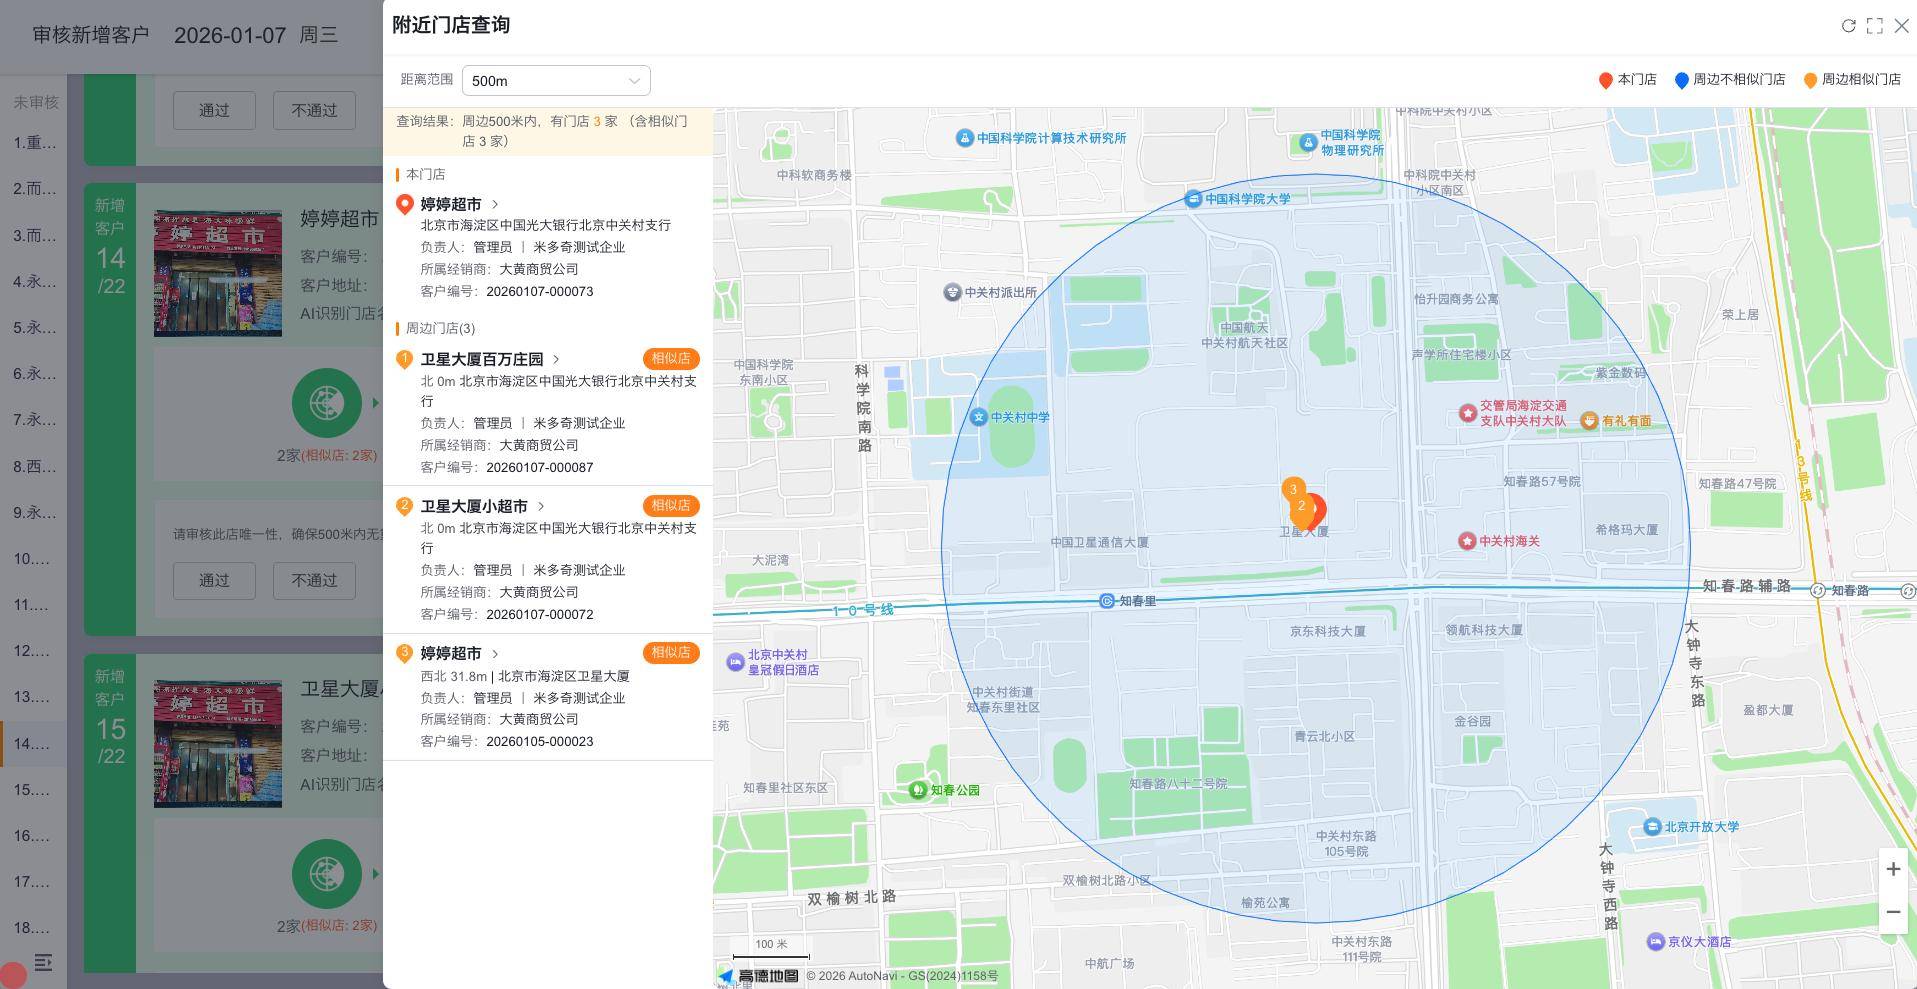Click the 知春公园 park icon on map
1917x989 pixels.
pyautogui.click(x=917, y=790)
